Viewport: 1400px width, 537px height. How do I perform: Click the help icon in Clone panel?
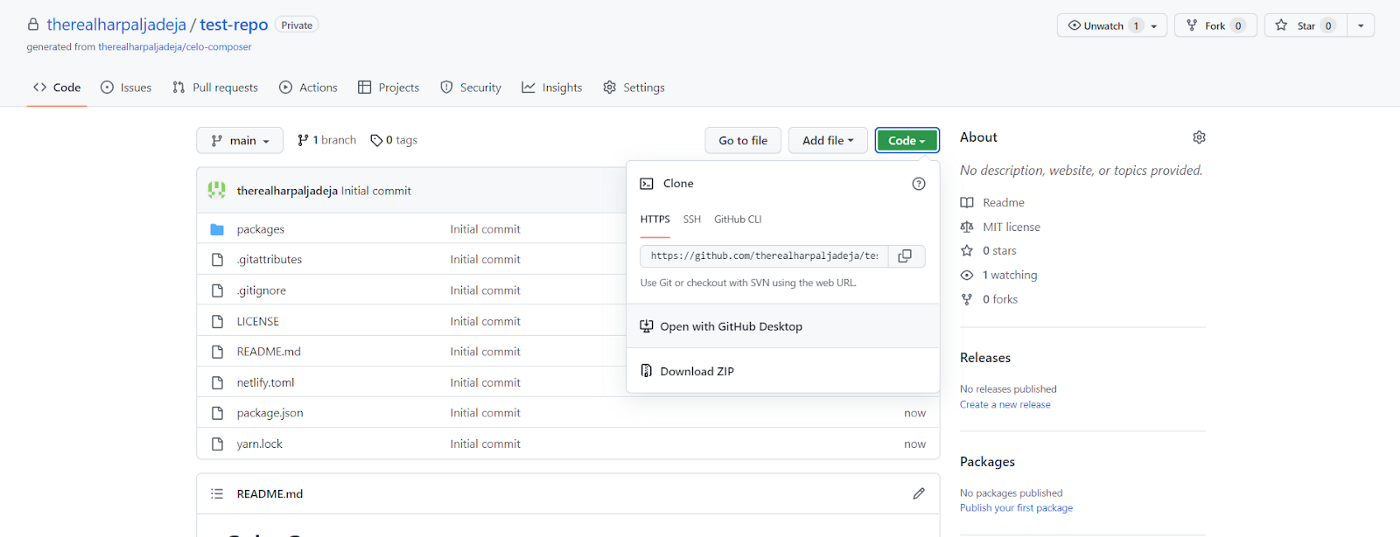pos(918,184)
